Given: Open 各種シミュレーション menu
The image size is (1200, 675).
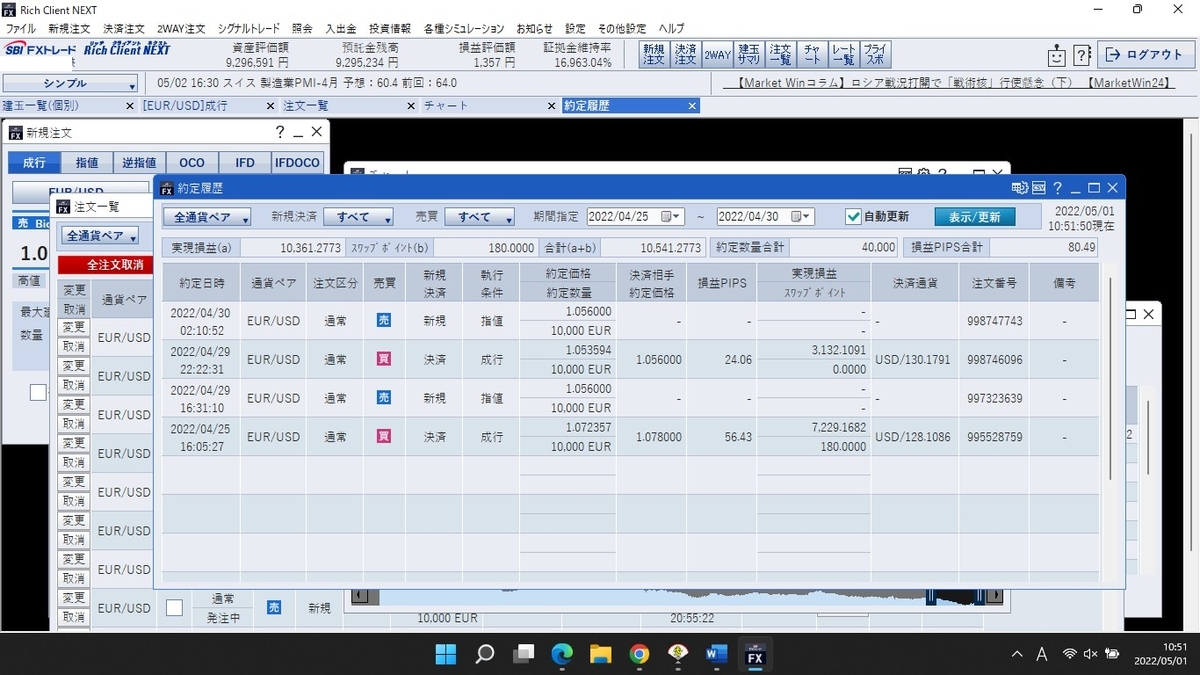Looking at the screenshot, I should [463, 29].
